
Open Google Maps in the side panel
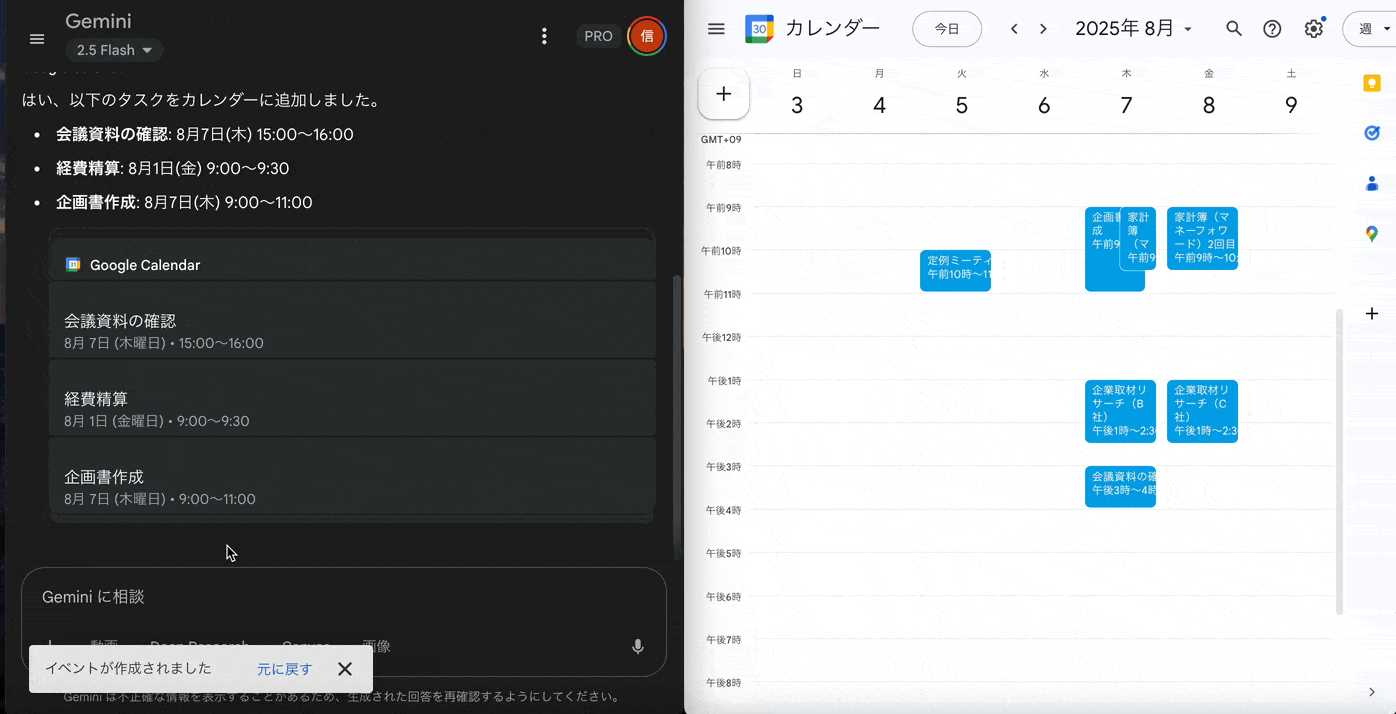(x=1372, y=234)
